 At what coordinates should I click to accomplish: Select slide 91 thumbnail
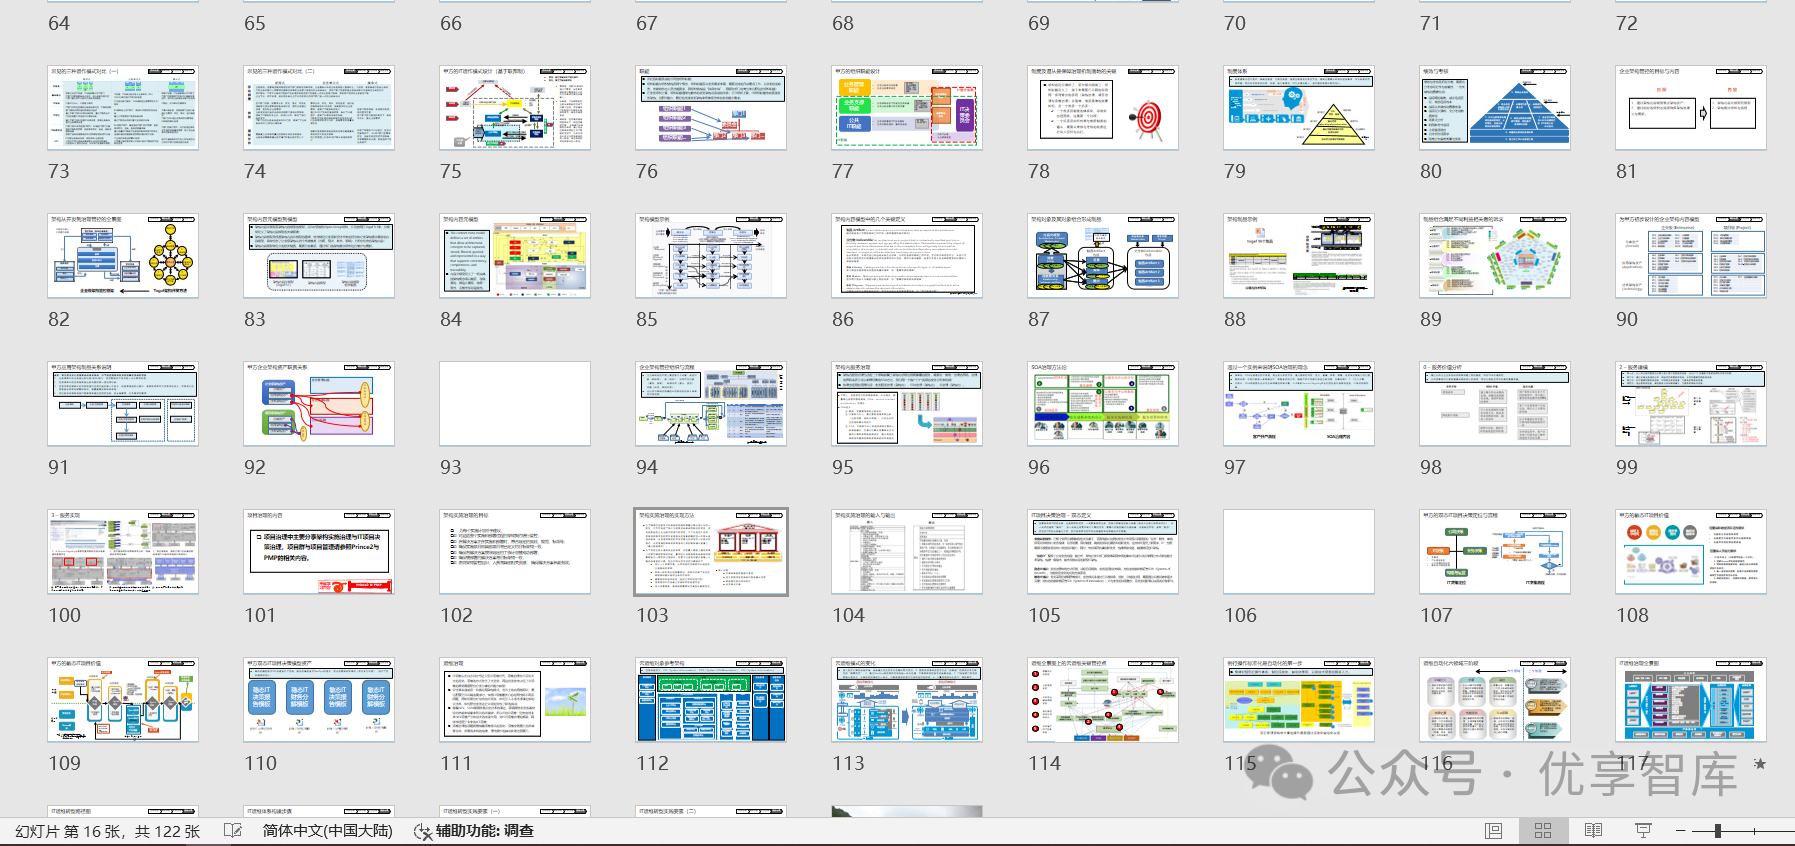tap(123, 404)
